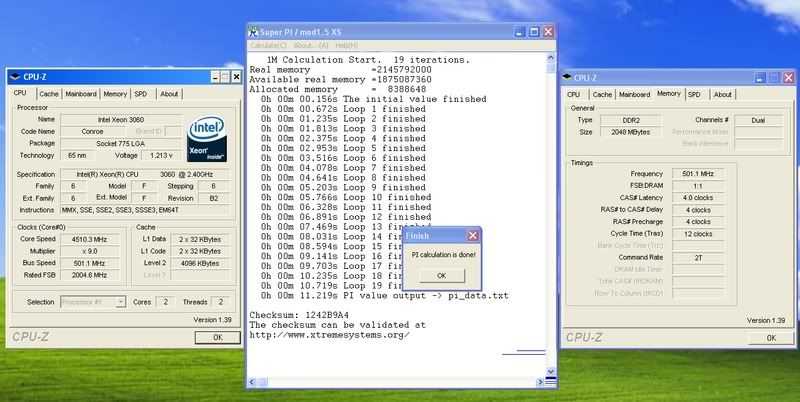Switch to SPD tab in left CPU-Z
Viewport: 800px width, 402px height.
[x=141, y=94]
